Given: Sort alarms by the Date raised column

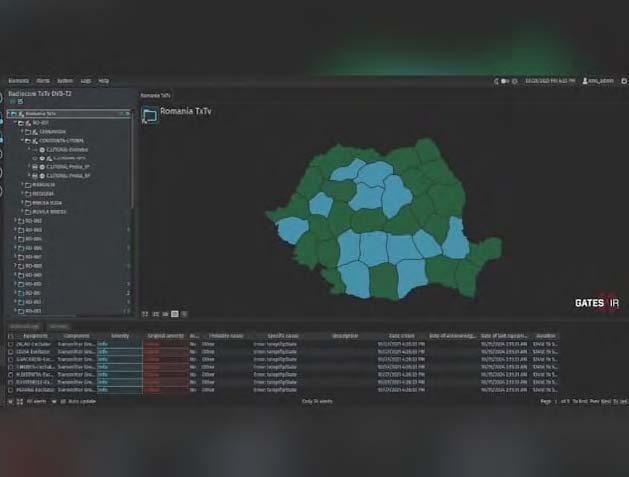Looking at the screenshot, I should point(402,336).
